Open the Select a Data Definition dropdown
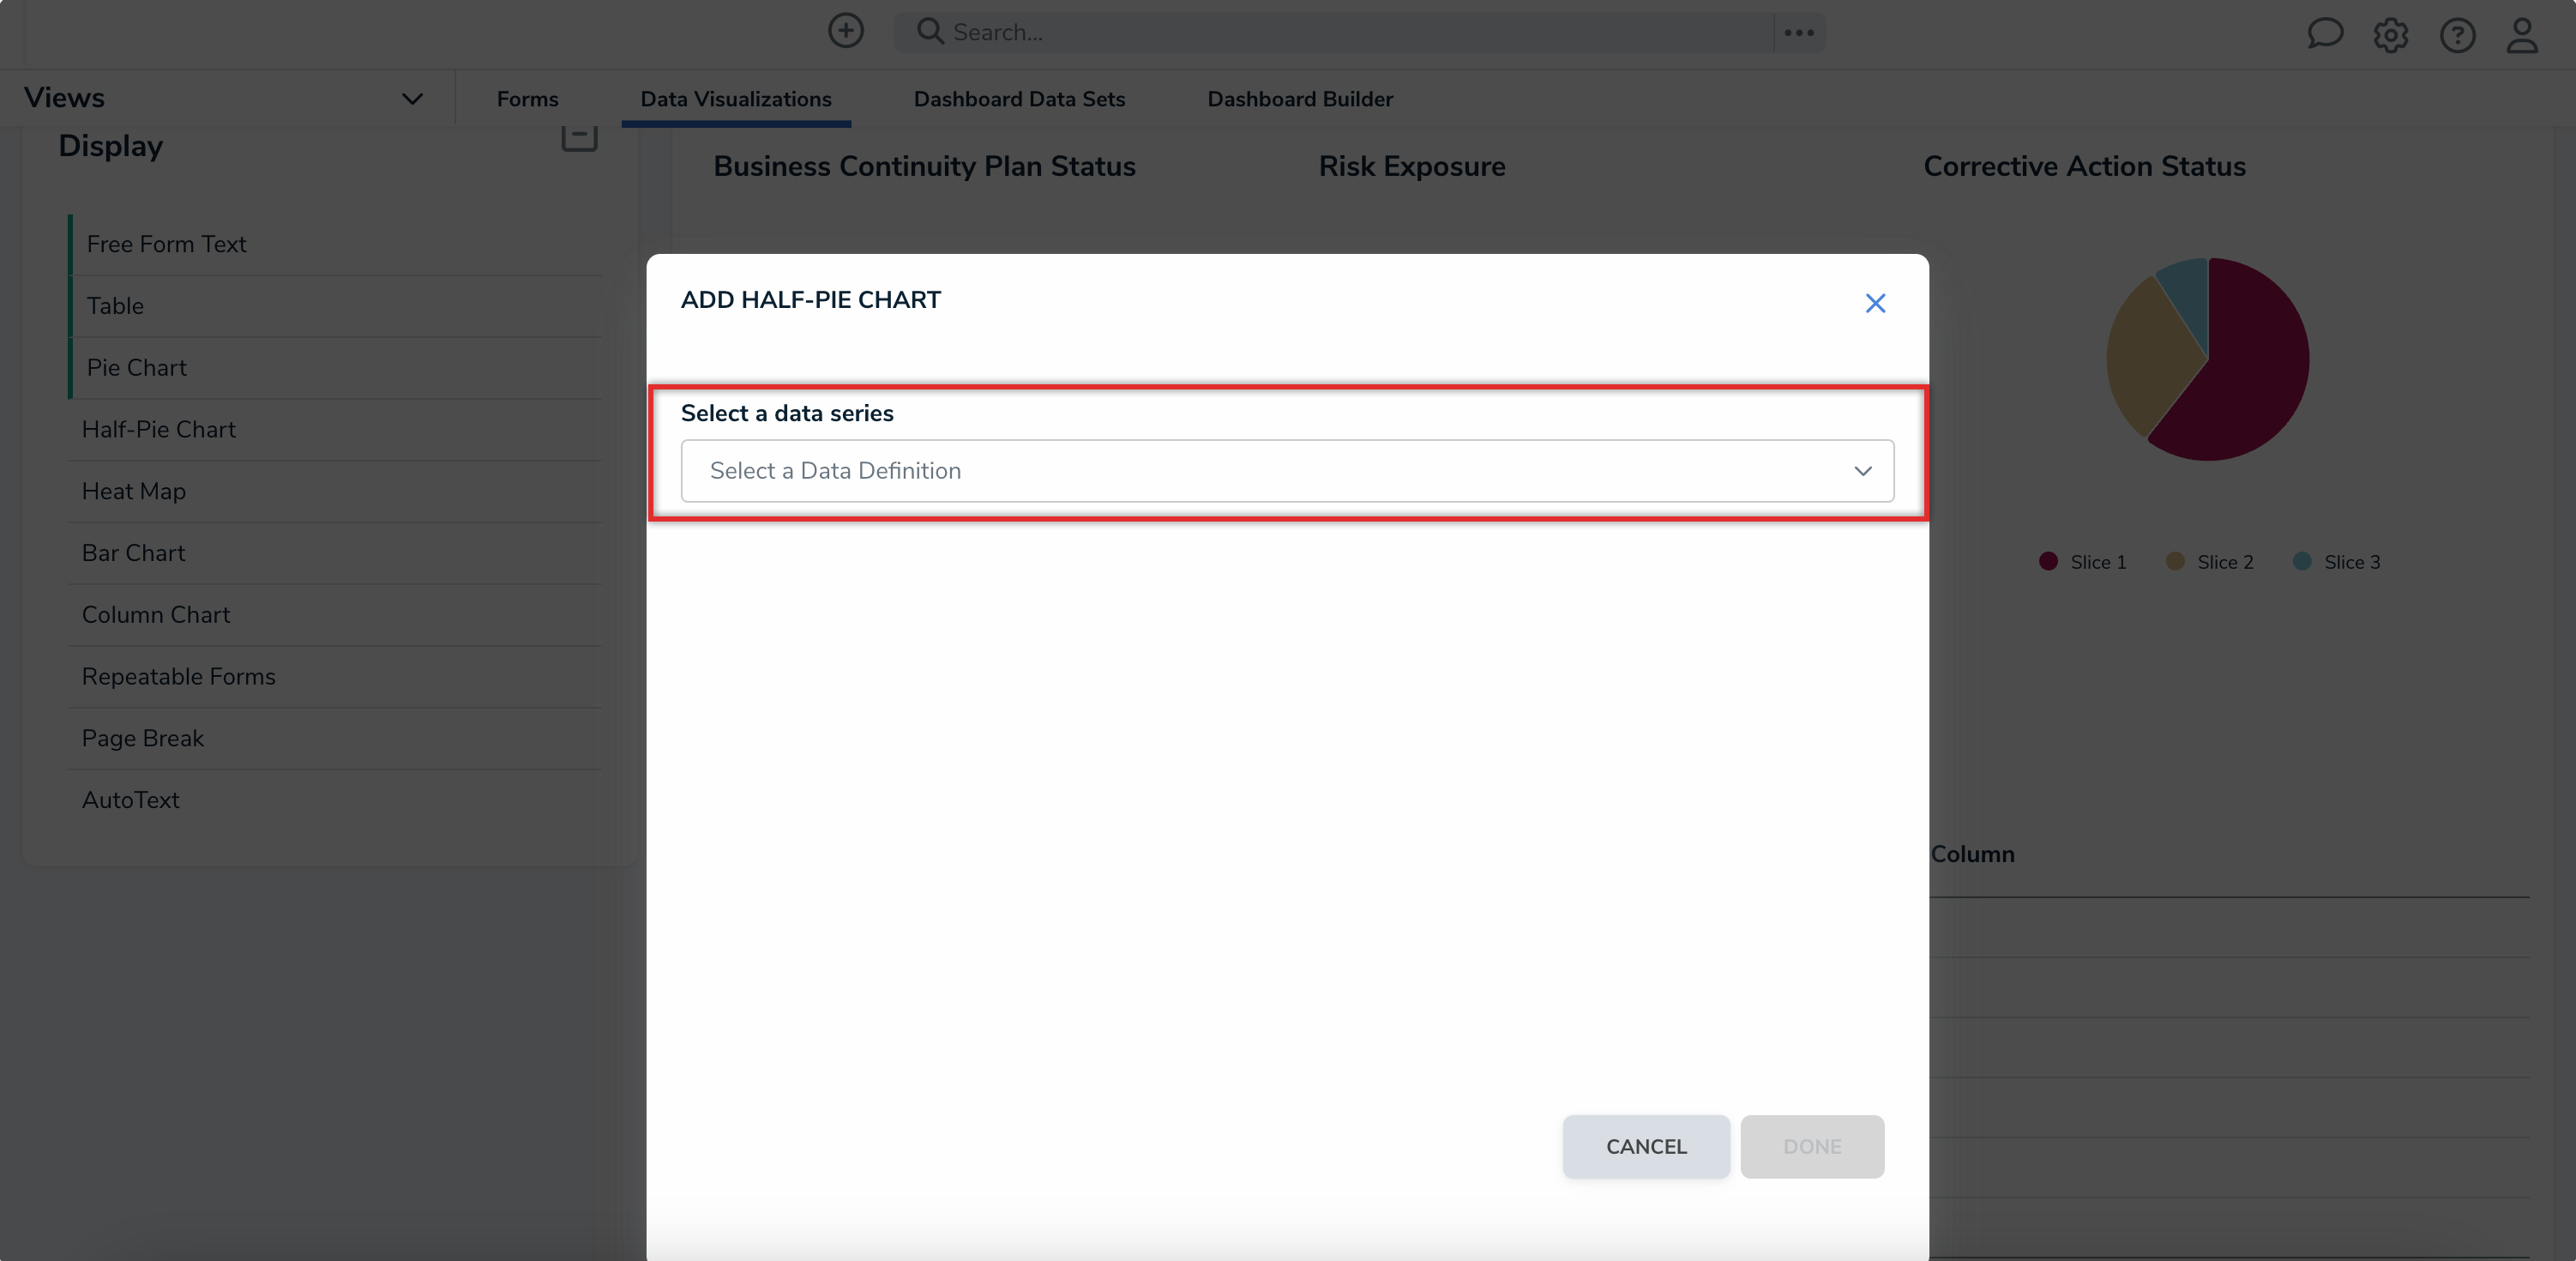The width and height of the screenshot is (2576, 1261). click(x=1286, y=471)
